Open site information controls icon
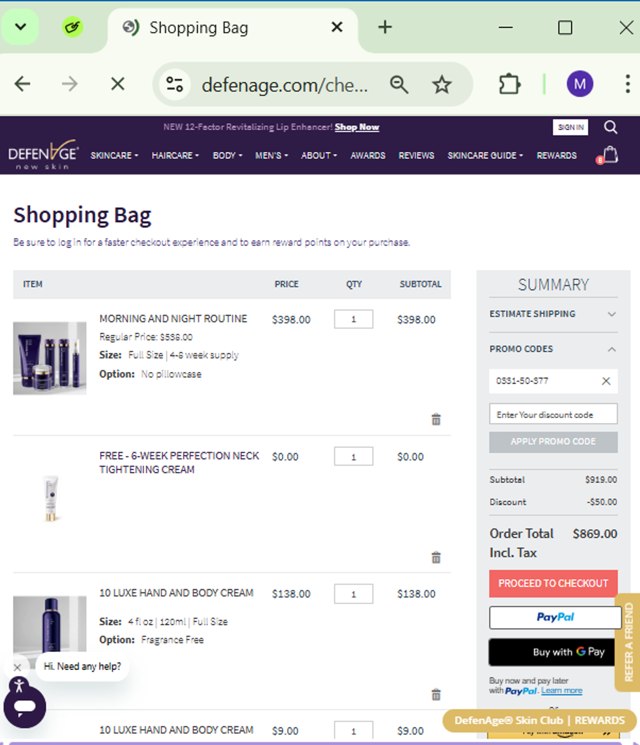 tap(174, 85)
